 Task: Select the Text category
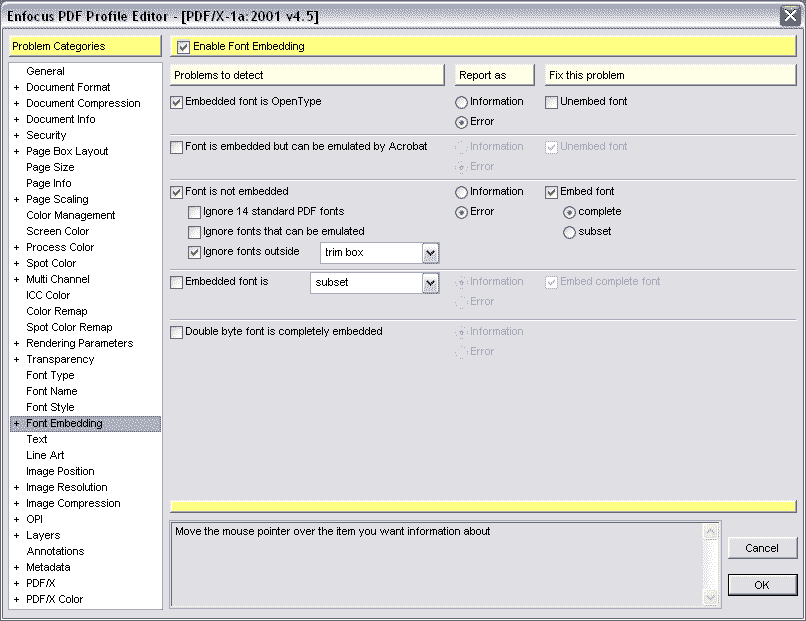pyautogui.click(x=36, y=440)
